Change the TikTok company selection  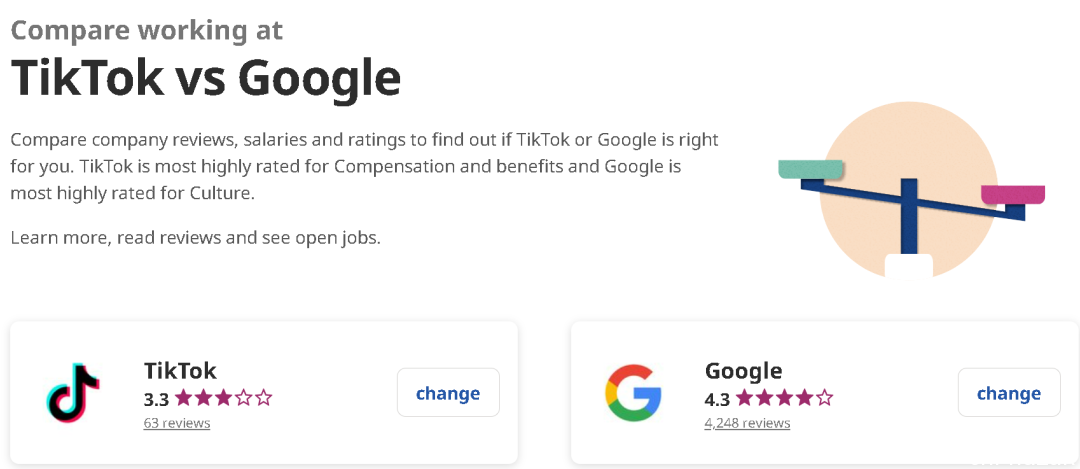pos(448,393)
